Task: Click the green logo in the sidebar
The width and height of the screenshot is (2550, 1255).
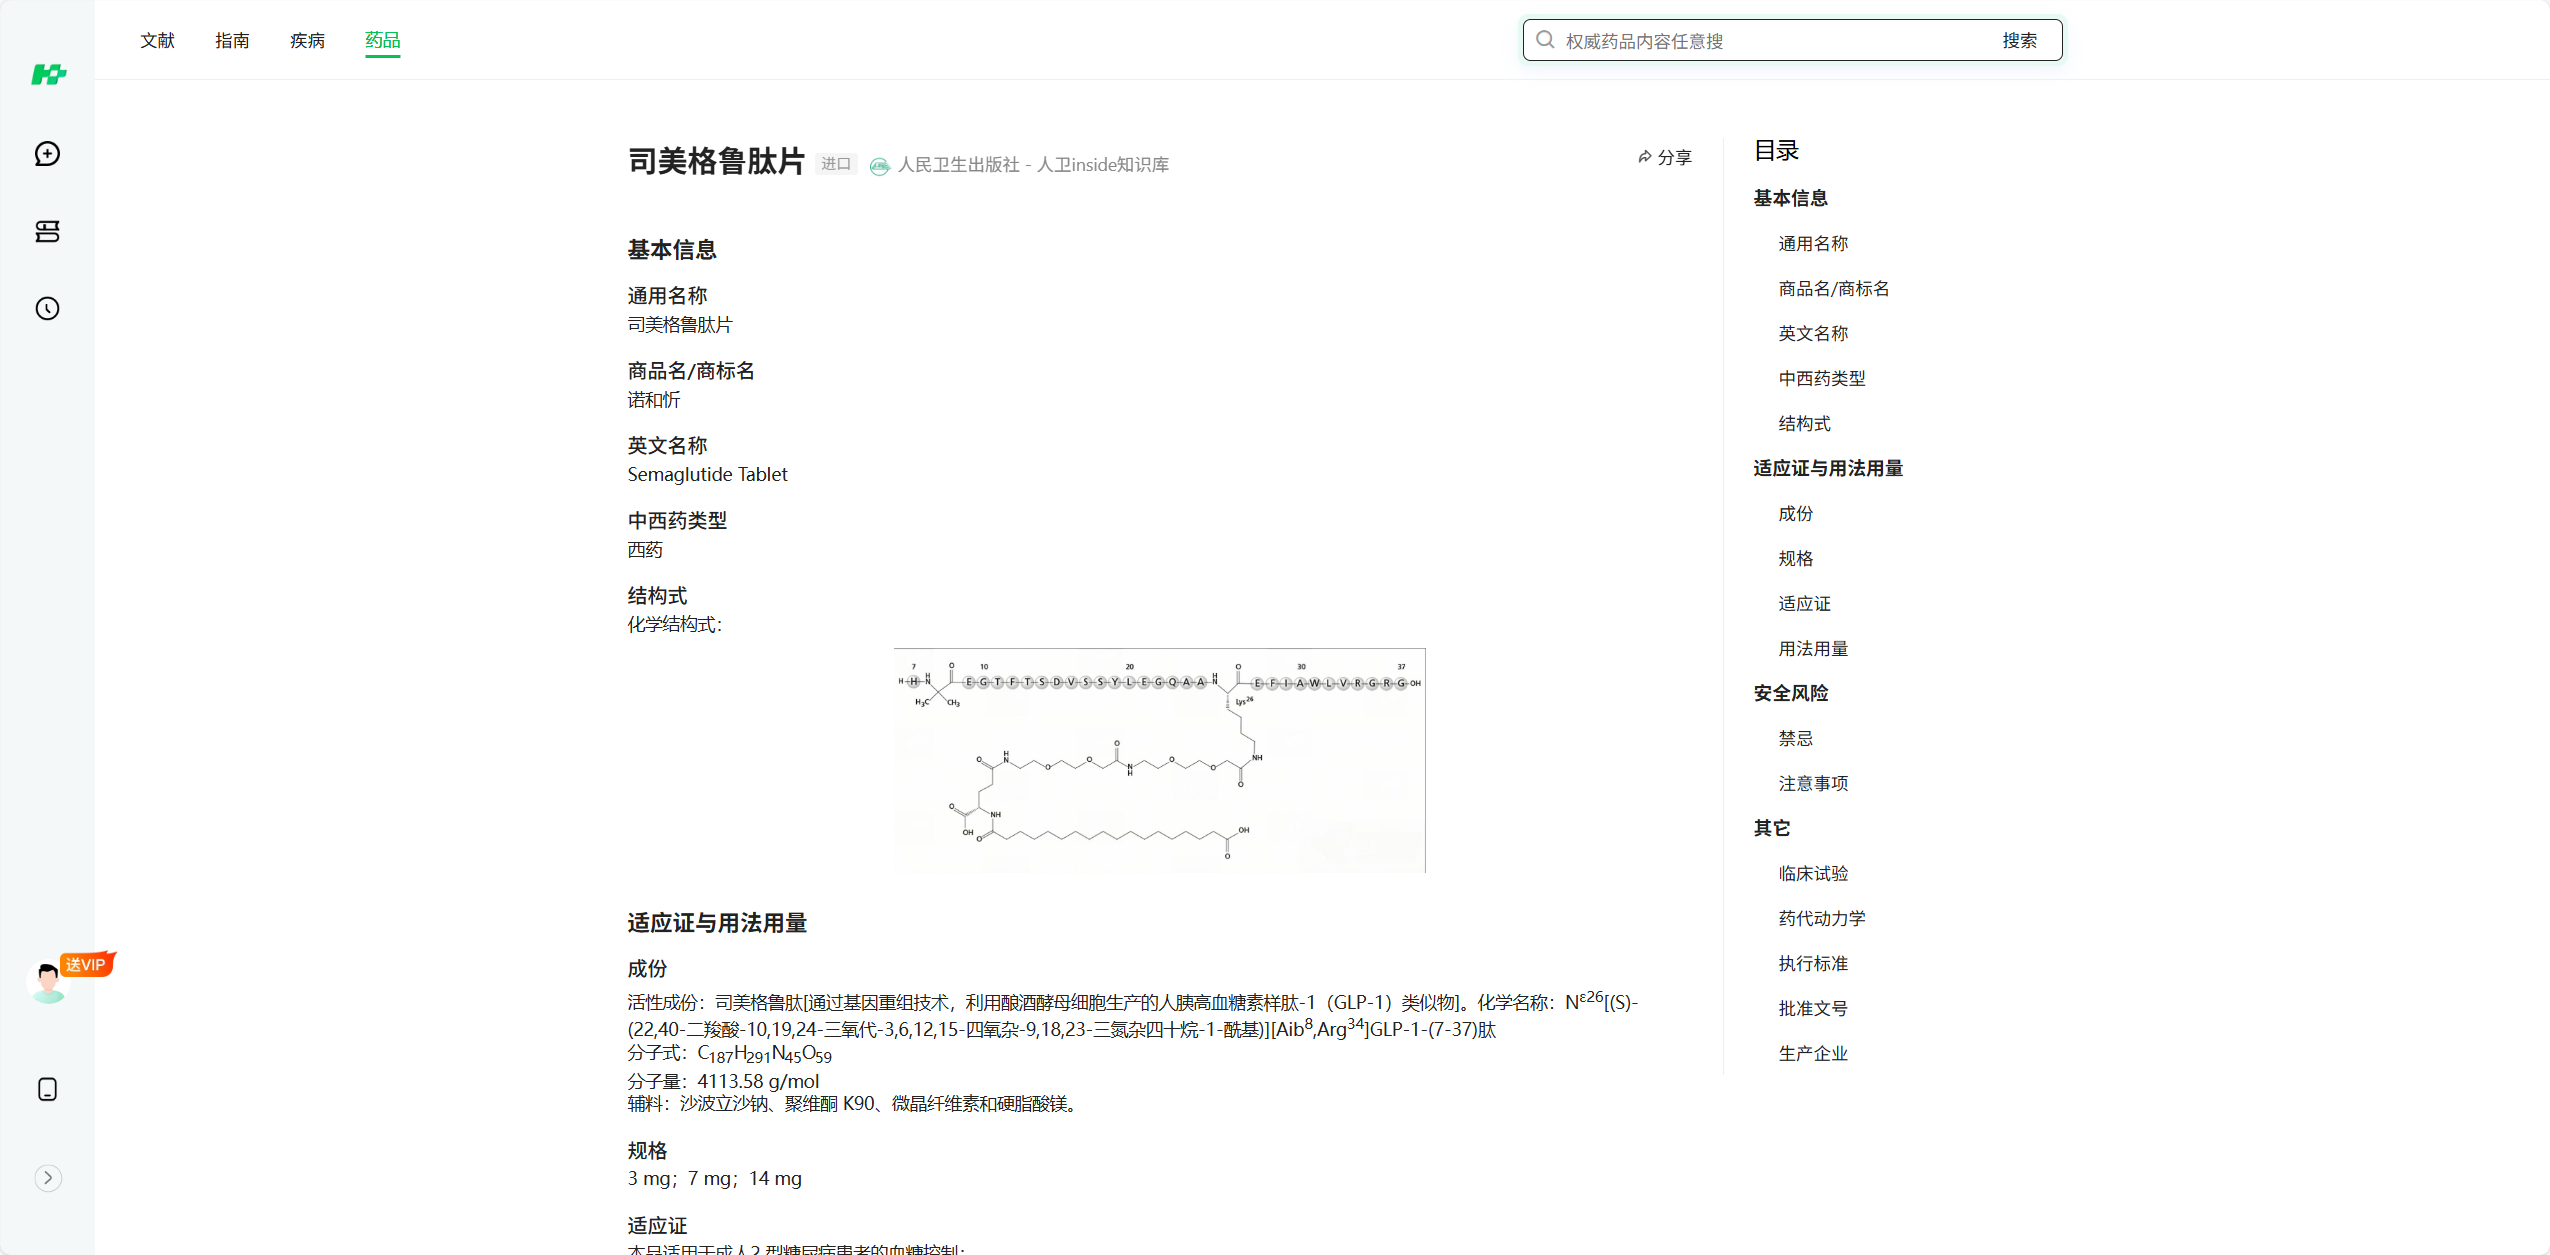Action: point(48,75)
